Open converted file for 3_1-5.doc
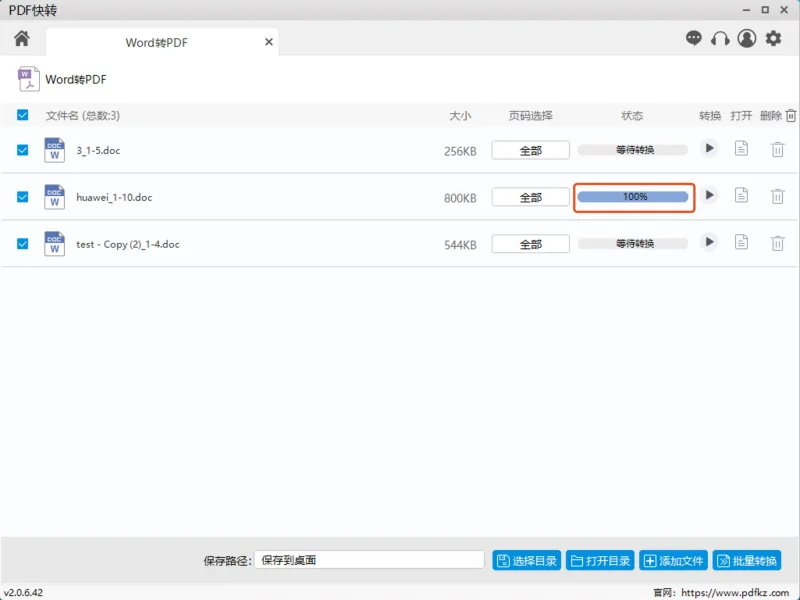 pyautogui.click(x=741, y=148)
